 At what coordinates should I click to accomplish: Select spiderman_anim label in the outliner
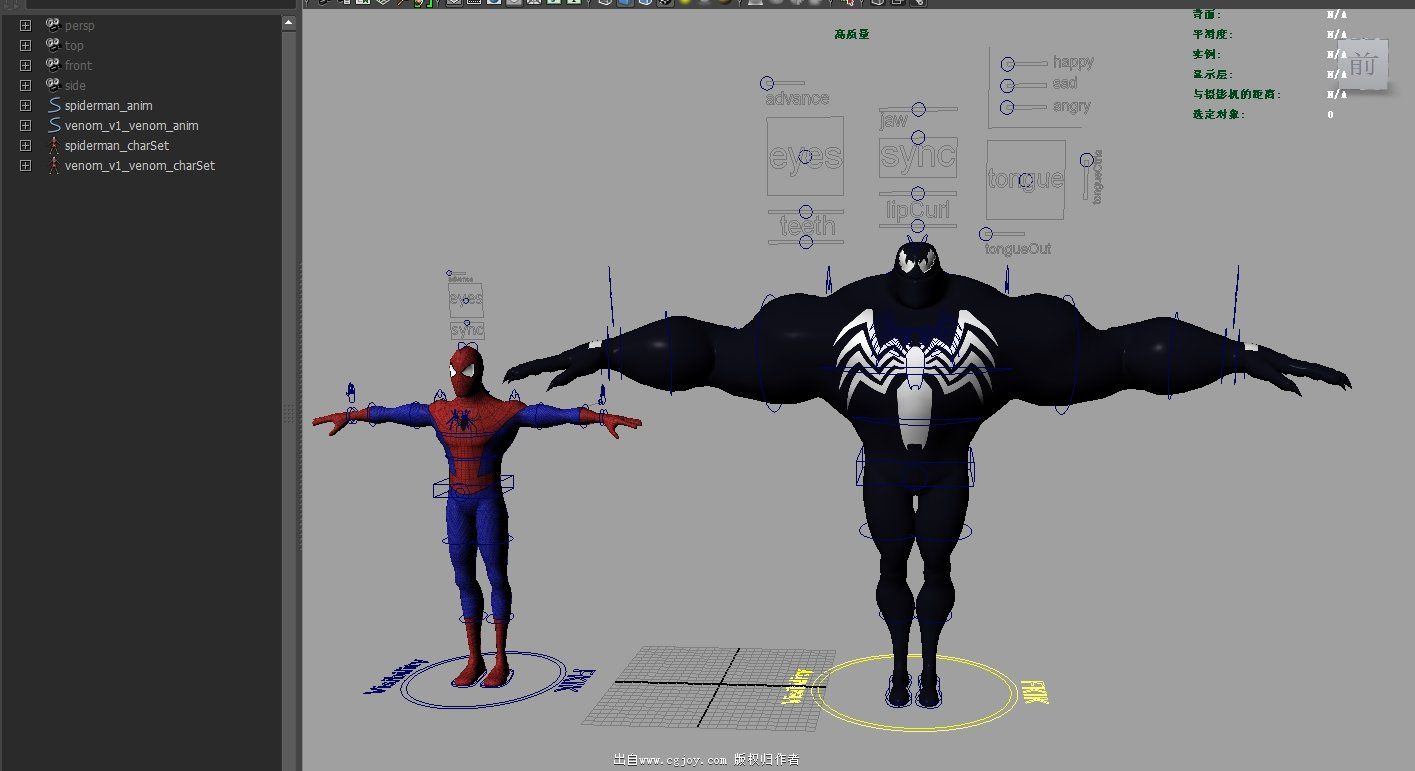click(x=109, y=106)
